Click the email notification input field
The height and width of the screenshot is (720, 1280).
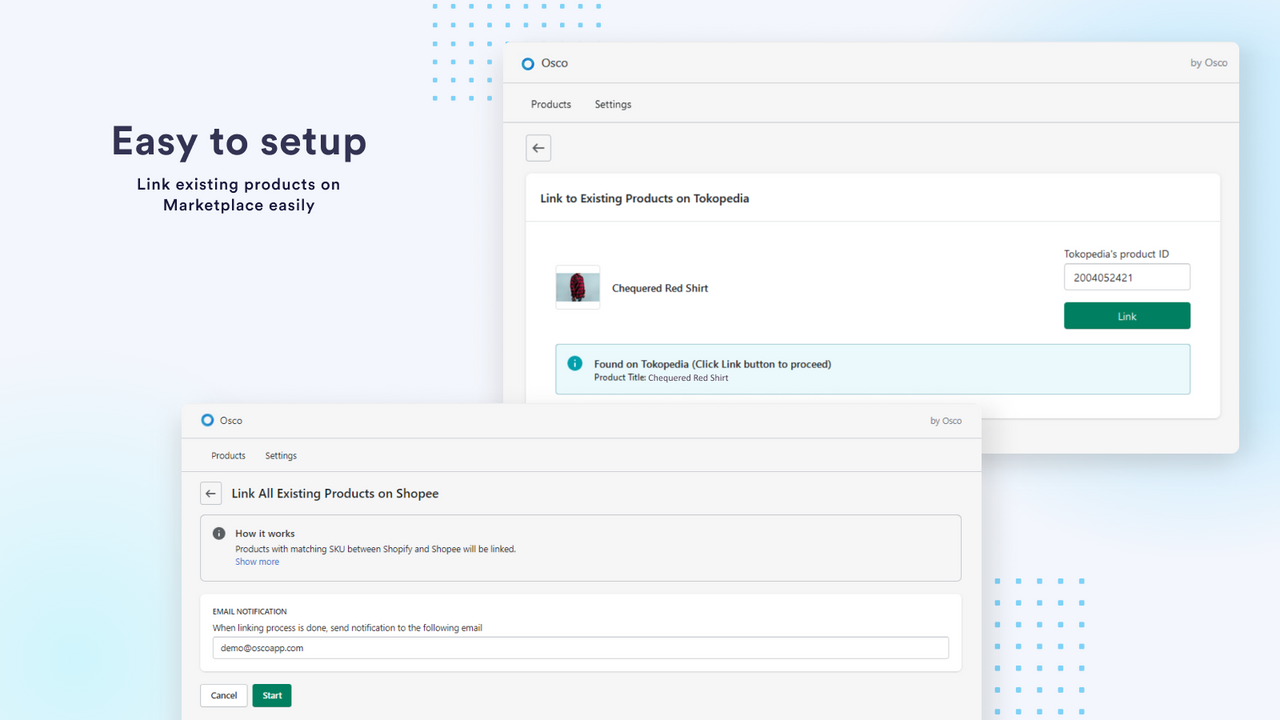point(580,648)
